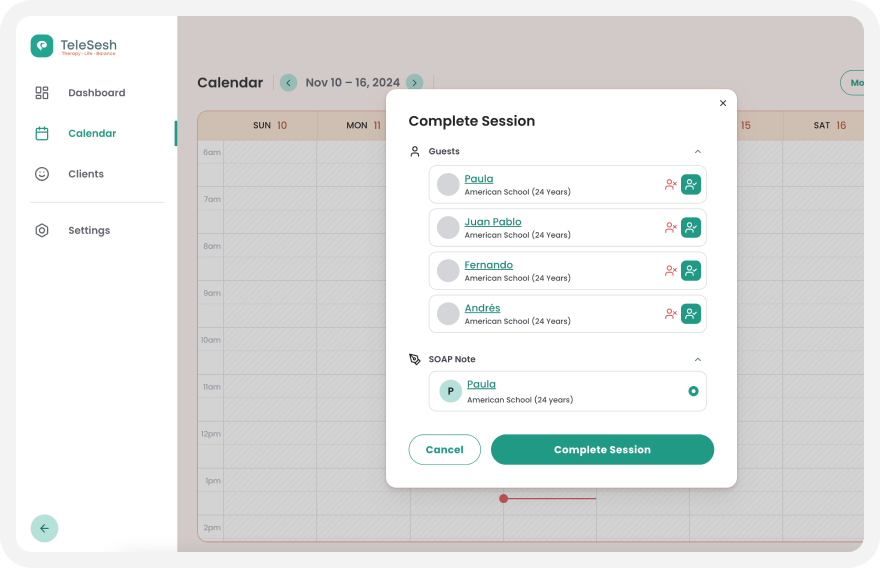Mark Juan Pablo as present
This screenshot has height=568, width=880.
coord(691,228)
